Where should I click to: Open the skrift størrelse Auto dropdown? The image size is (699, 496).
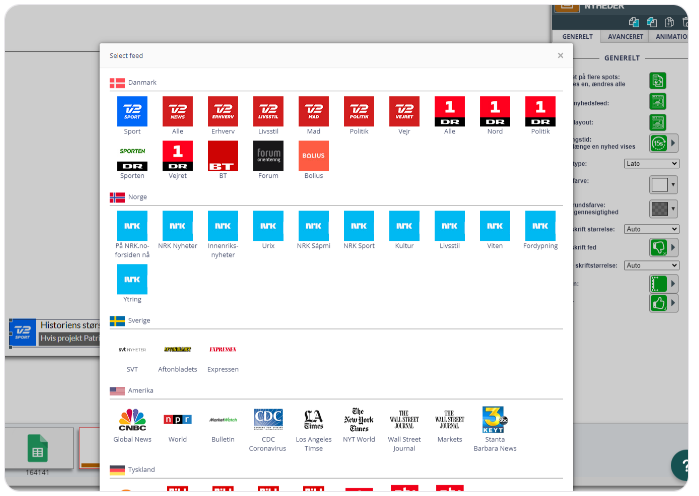coord(651,229)
